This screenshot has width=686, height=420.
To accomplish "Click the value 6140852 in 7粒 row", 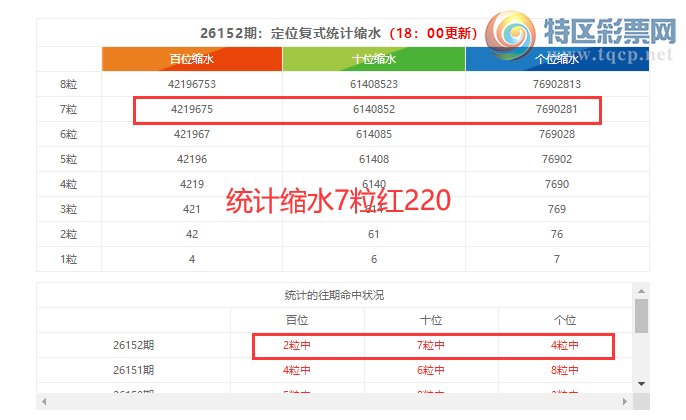I will point(374,109).
